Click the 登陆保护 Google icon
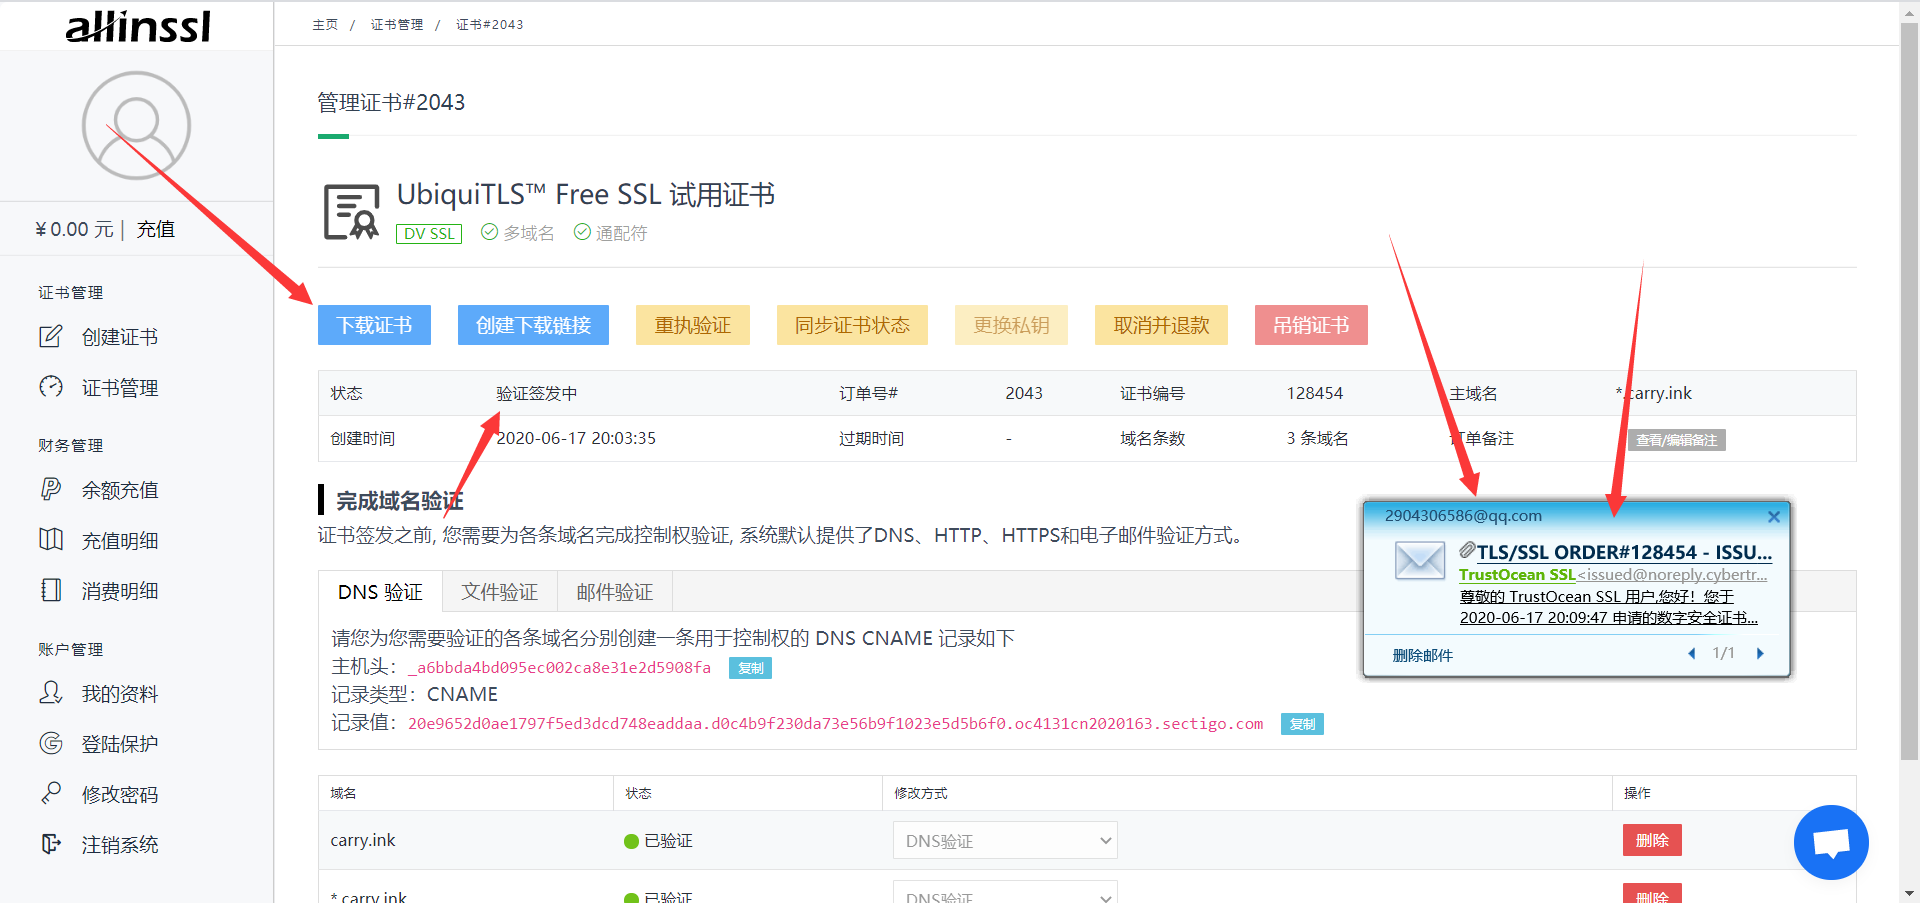Screen dimensions: 1920x903 [x=50, y=743]
